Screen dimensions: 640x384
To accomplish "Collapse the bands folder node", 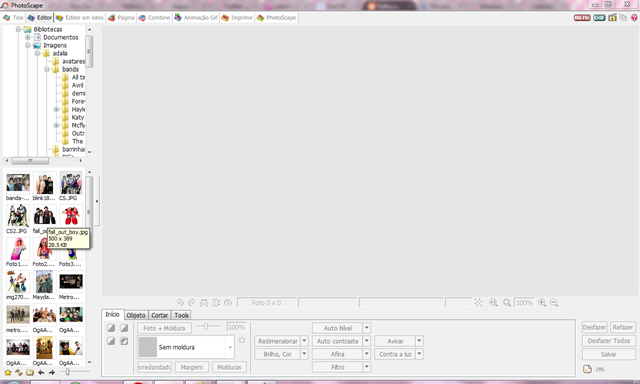I will [x=47, y=69].
